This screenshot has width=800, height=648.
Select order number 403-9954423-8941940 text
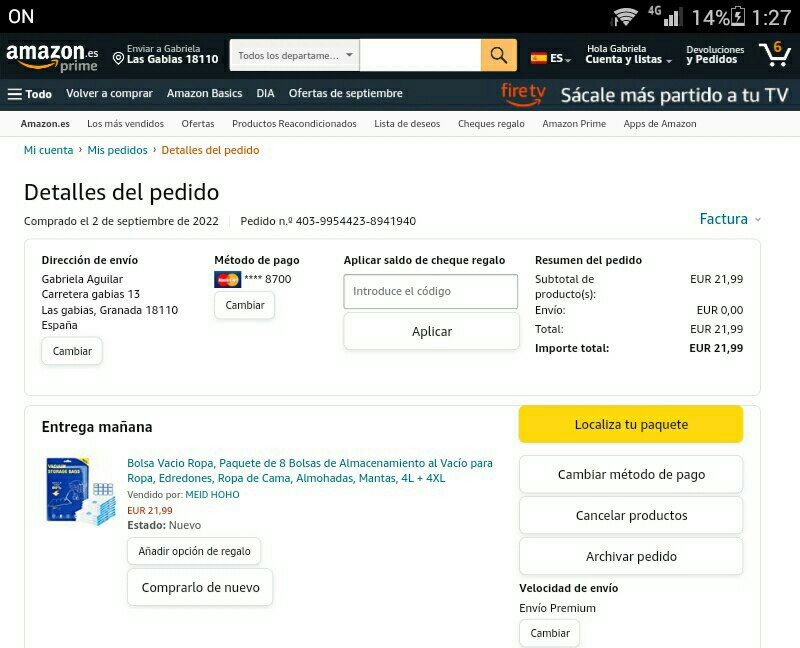point(356,221)
